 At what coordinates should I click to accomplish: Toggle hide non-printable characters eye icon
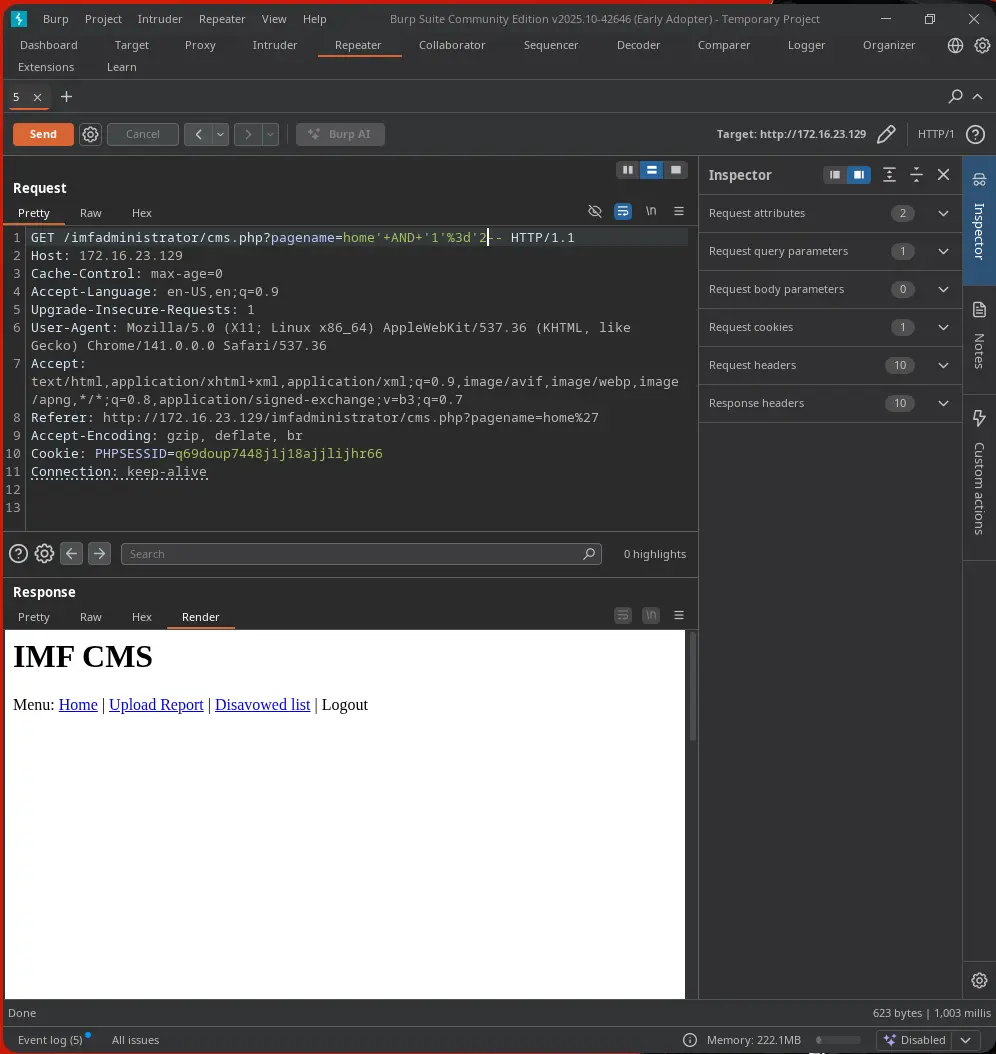tap(595, 211)
